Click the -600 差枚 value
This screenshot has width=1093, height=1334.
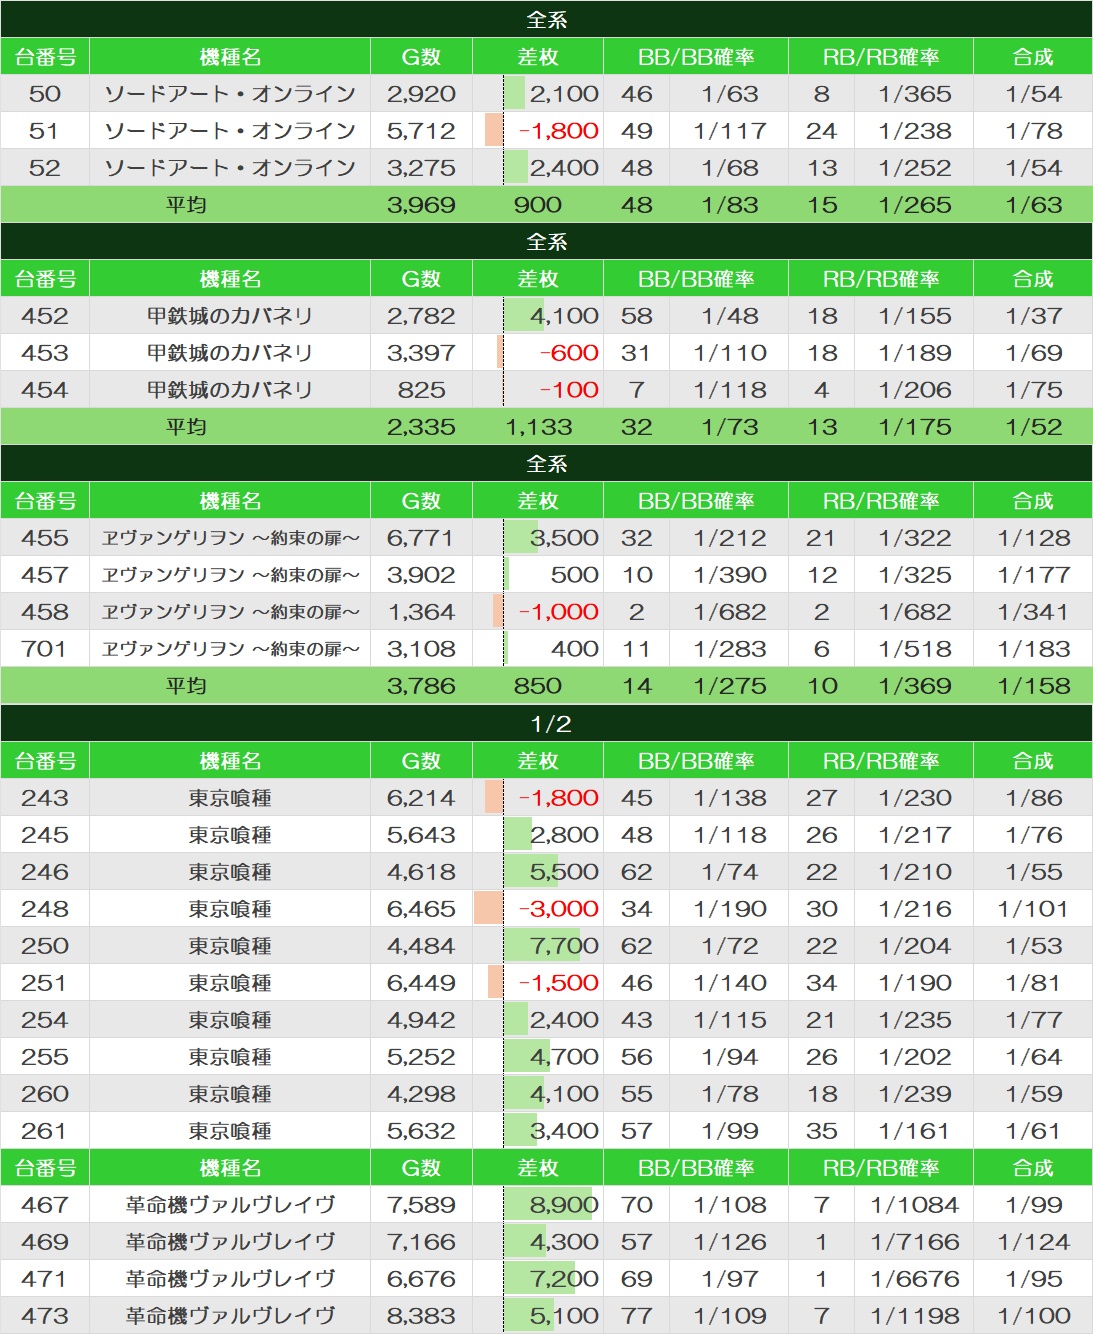click(568, 353)
